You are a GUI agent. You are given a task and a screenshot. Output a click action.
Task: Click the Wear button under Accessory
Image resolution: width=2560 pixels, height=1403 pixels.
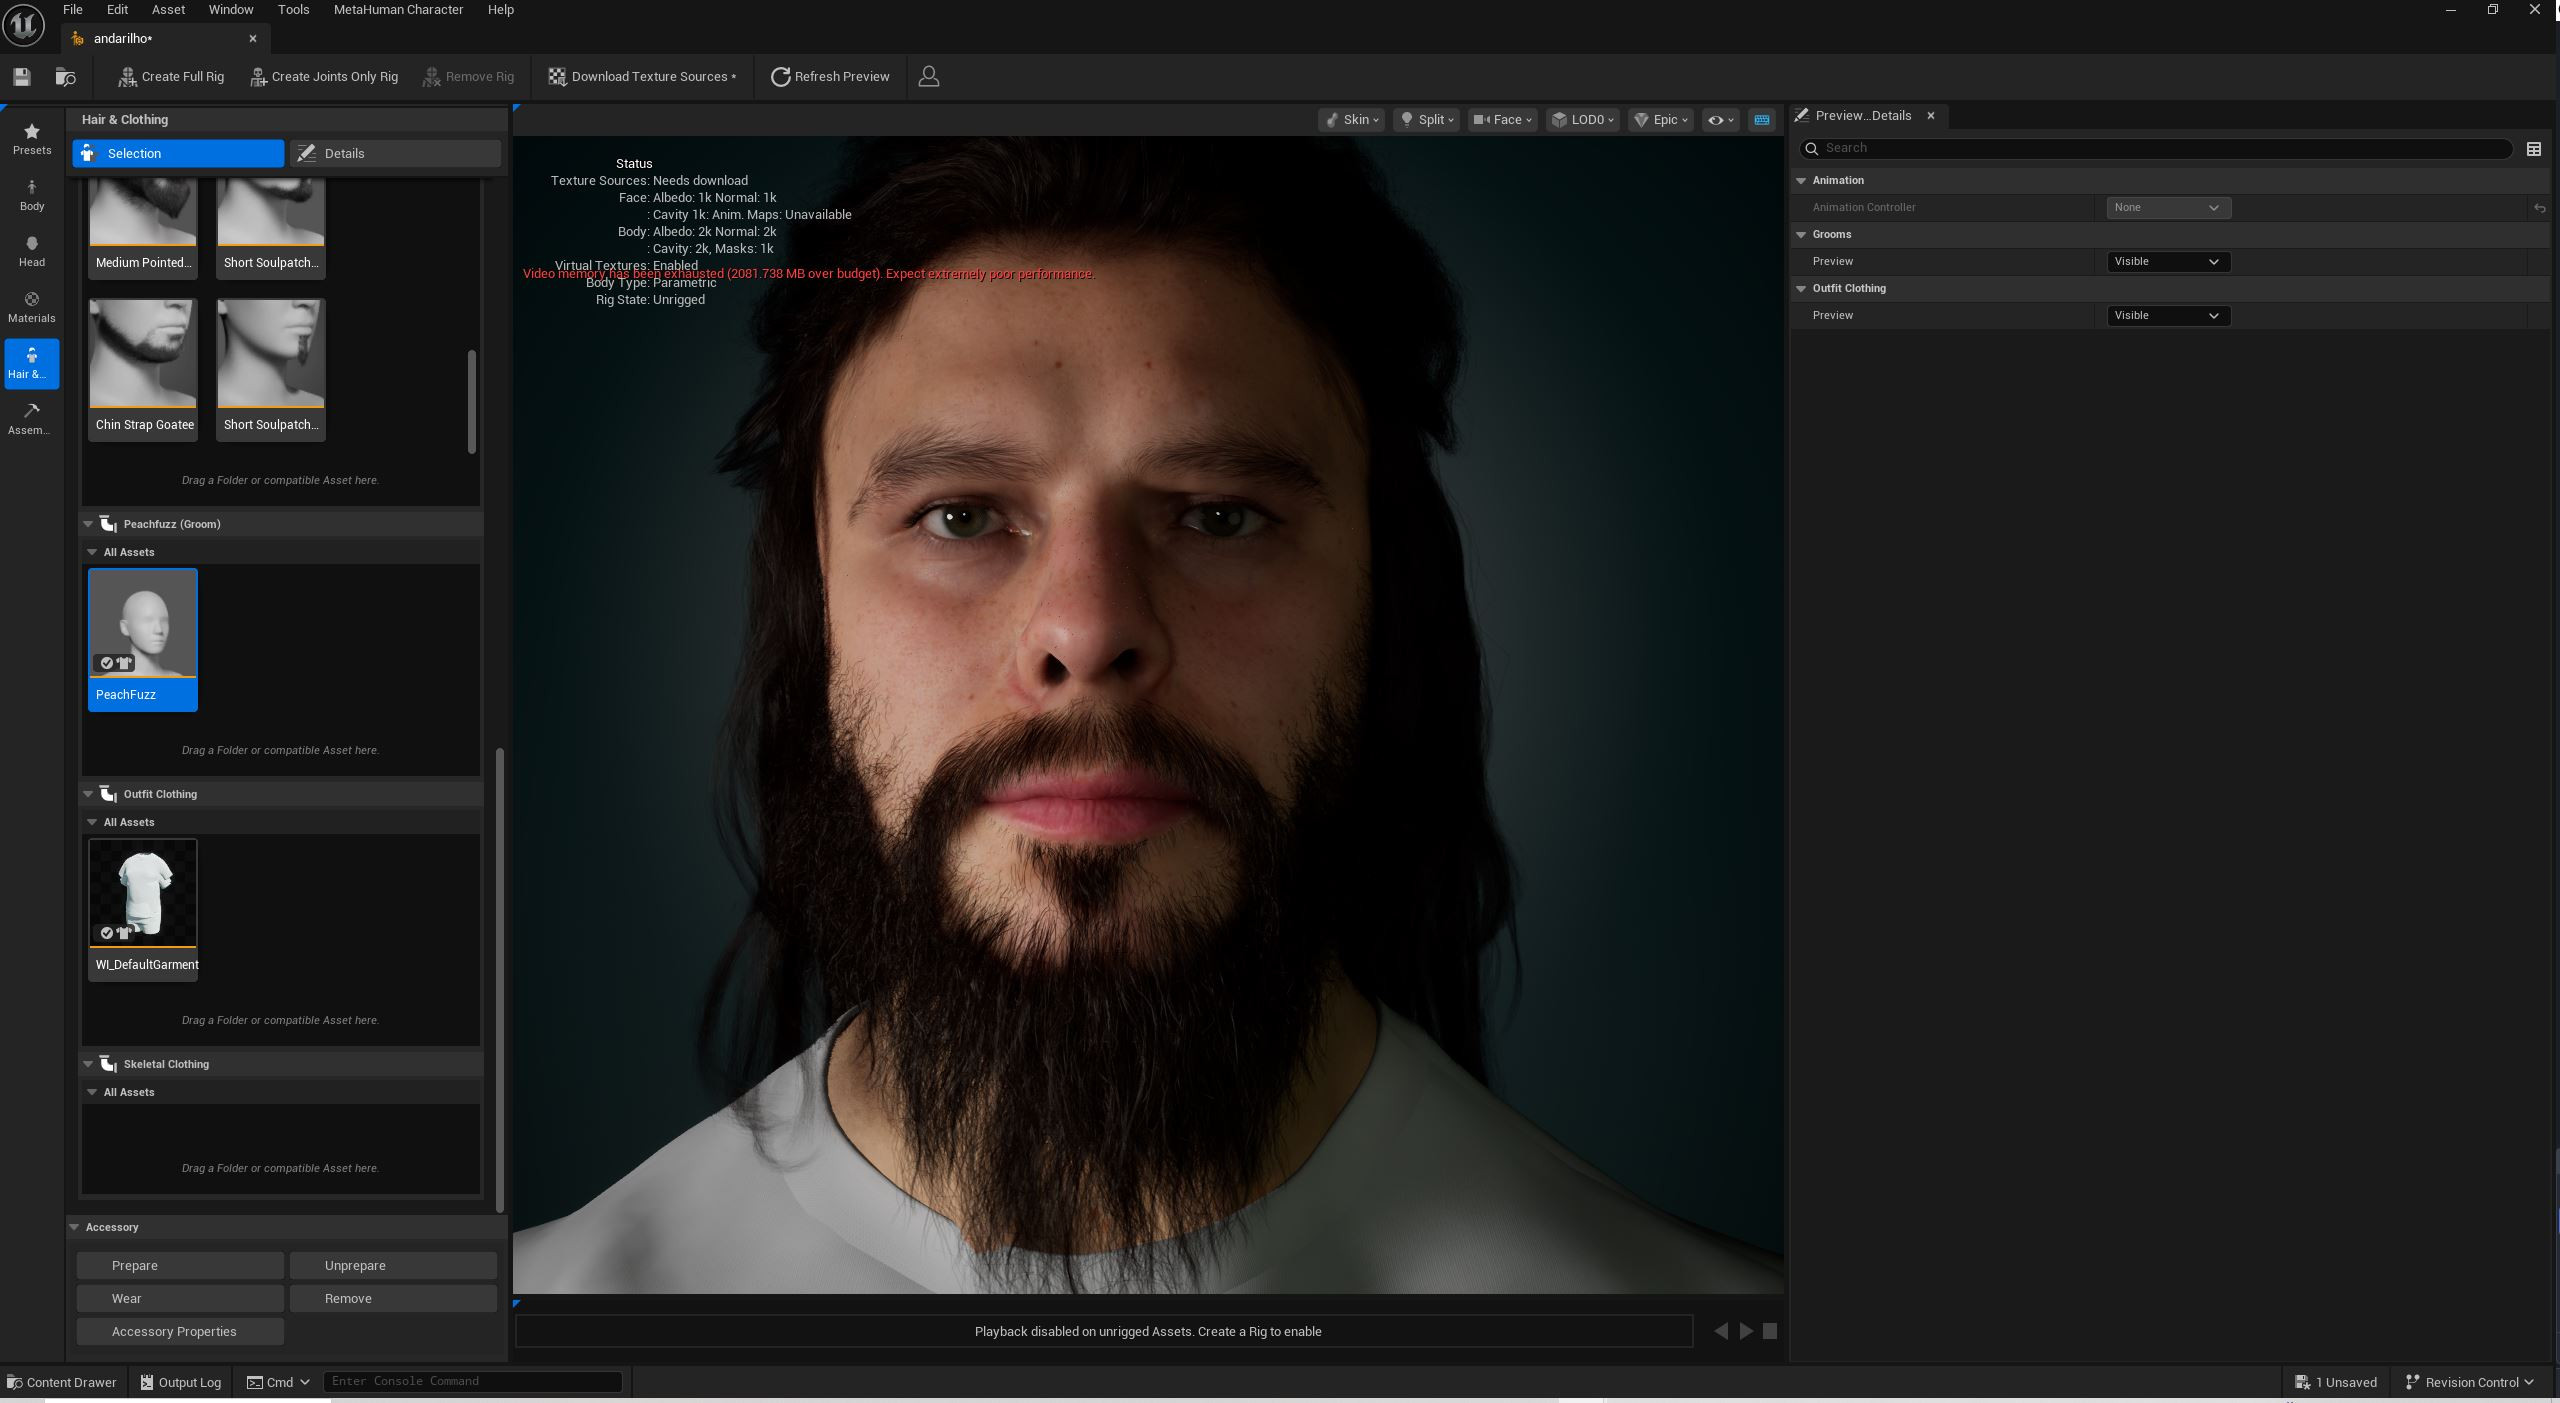tap(179, 1298)
